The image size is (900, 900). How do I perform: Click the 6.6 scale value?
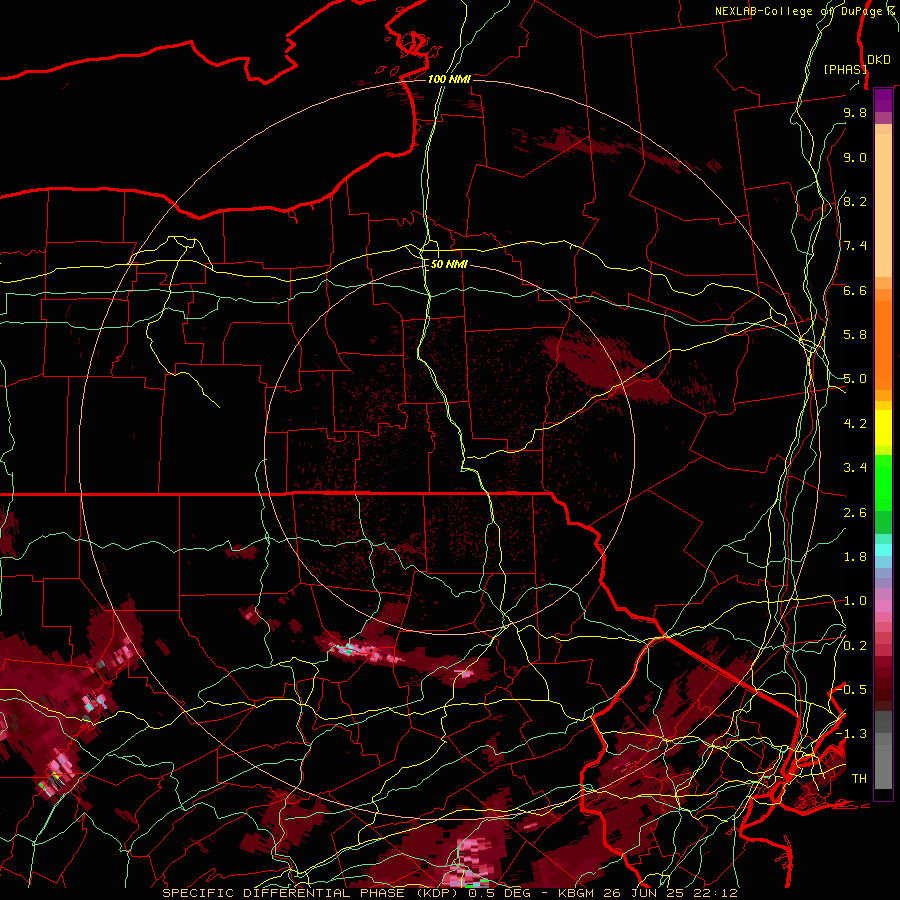click(855, 290)
